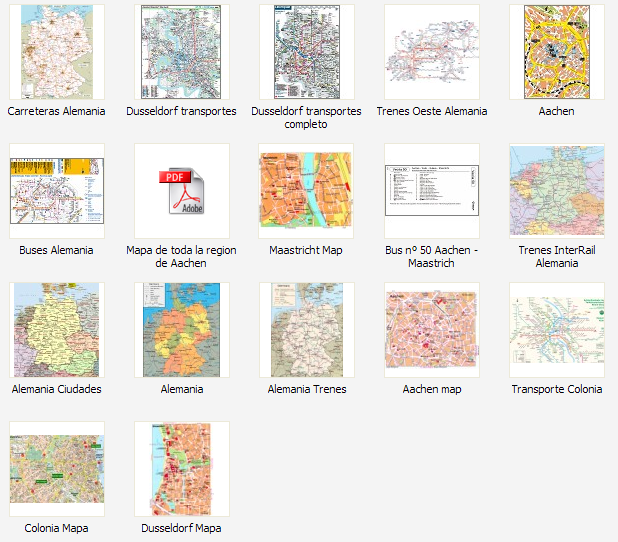Select the Maastricht Map thumbnail
The image size is (618, 542).
[306, 190]
